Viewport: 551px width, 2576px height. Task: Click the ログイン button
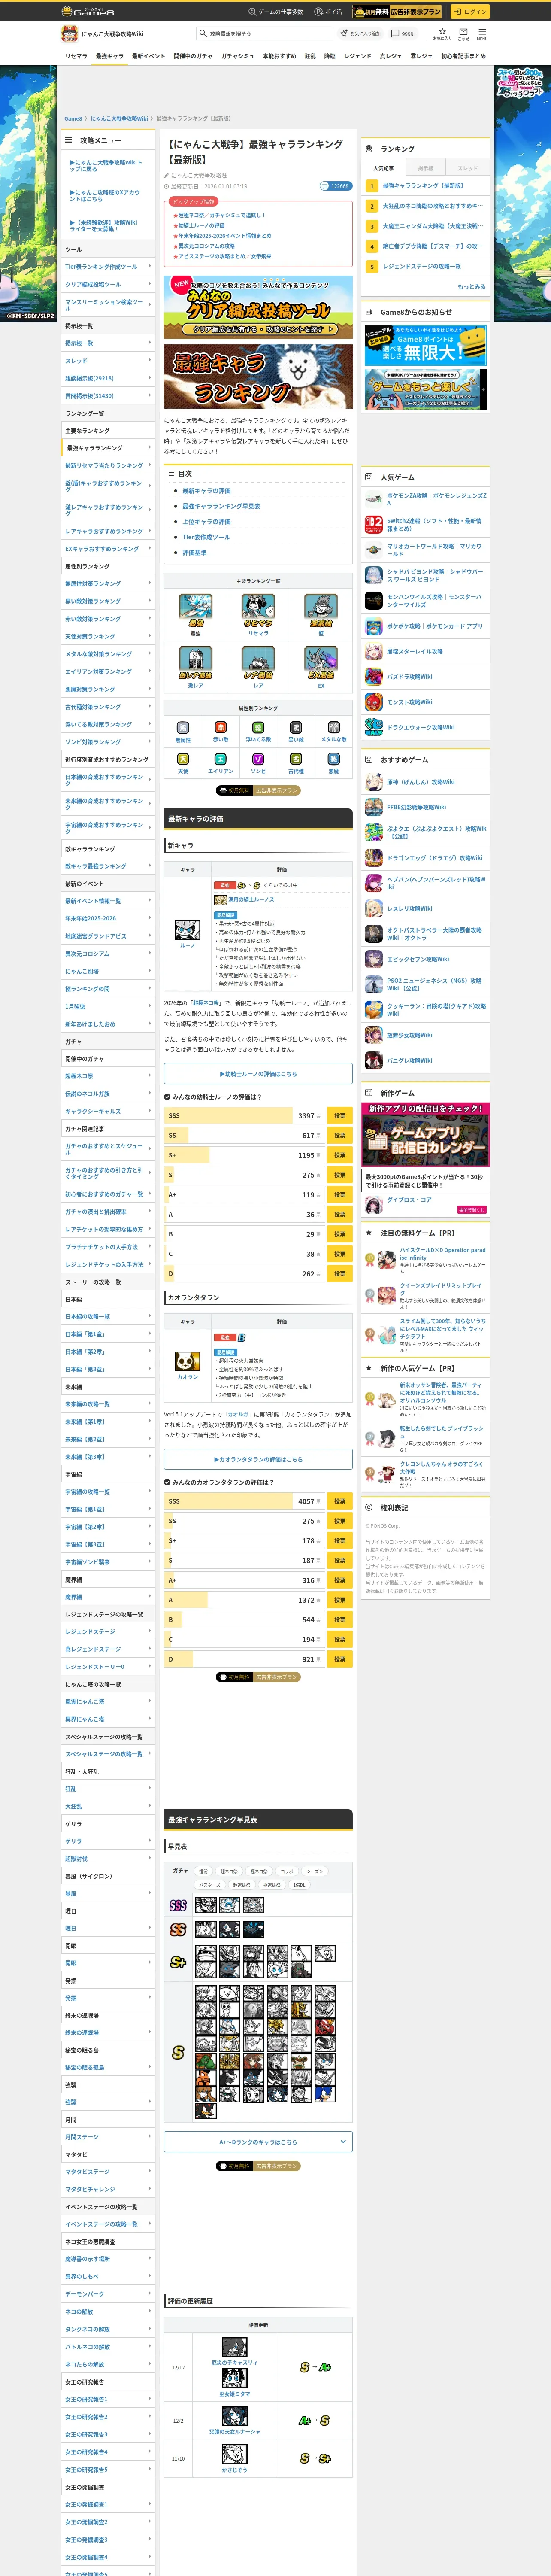point(469,11)
